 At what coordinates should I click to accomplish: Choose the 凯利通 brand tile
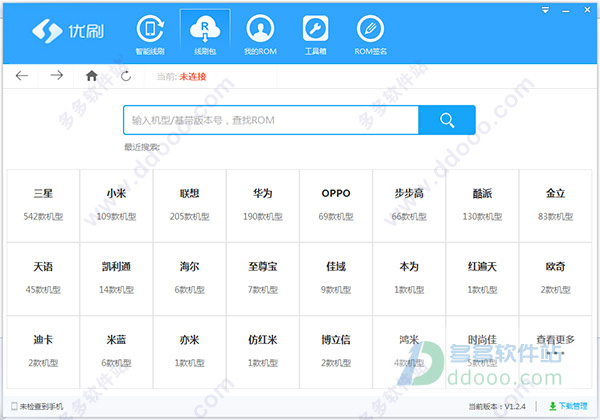116,279
